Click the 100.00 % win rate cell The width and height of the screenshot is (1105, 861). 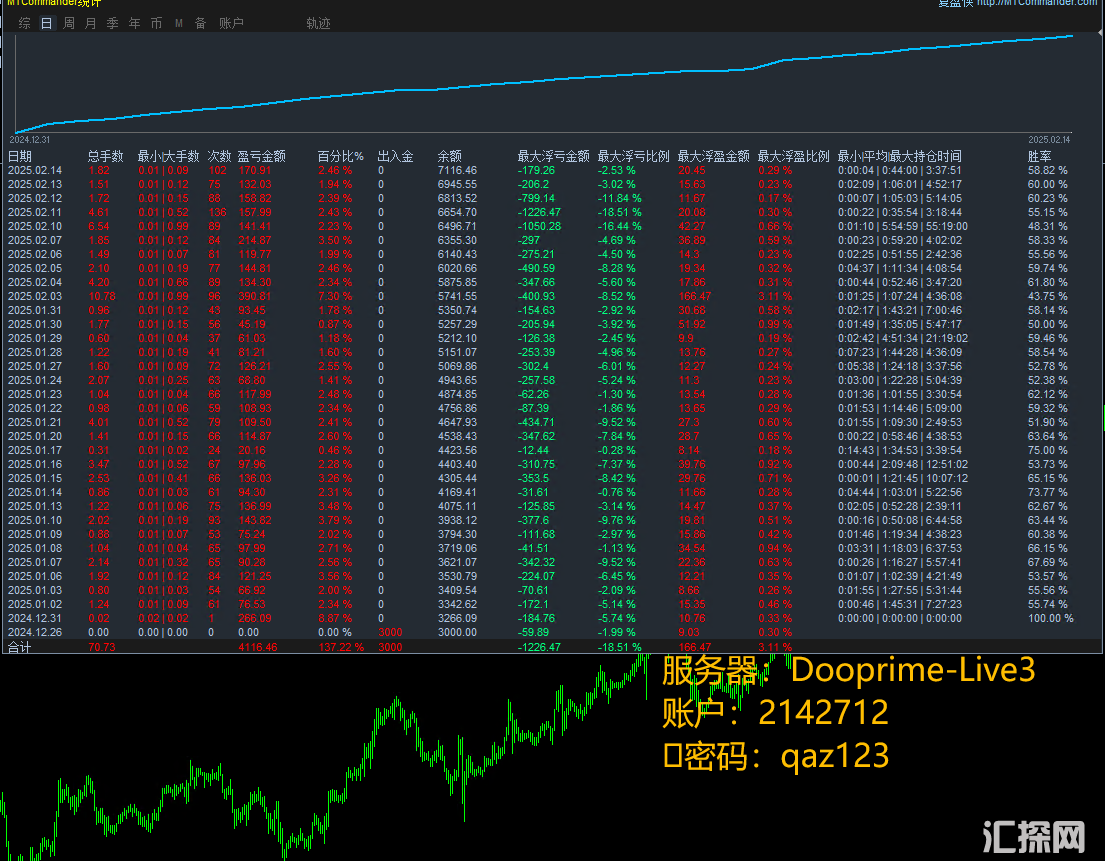(1050, 619)
